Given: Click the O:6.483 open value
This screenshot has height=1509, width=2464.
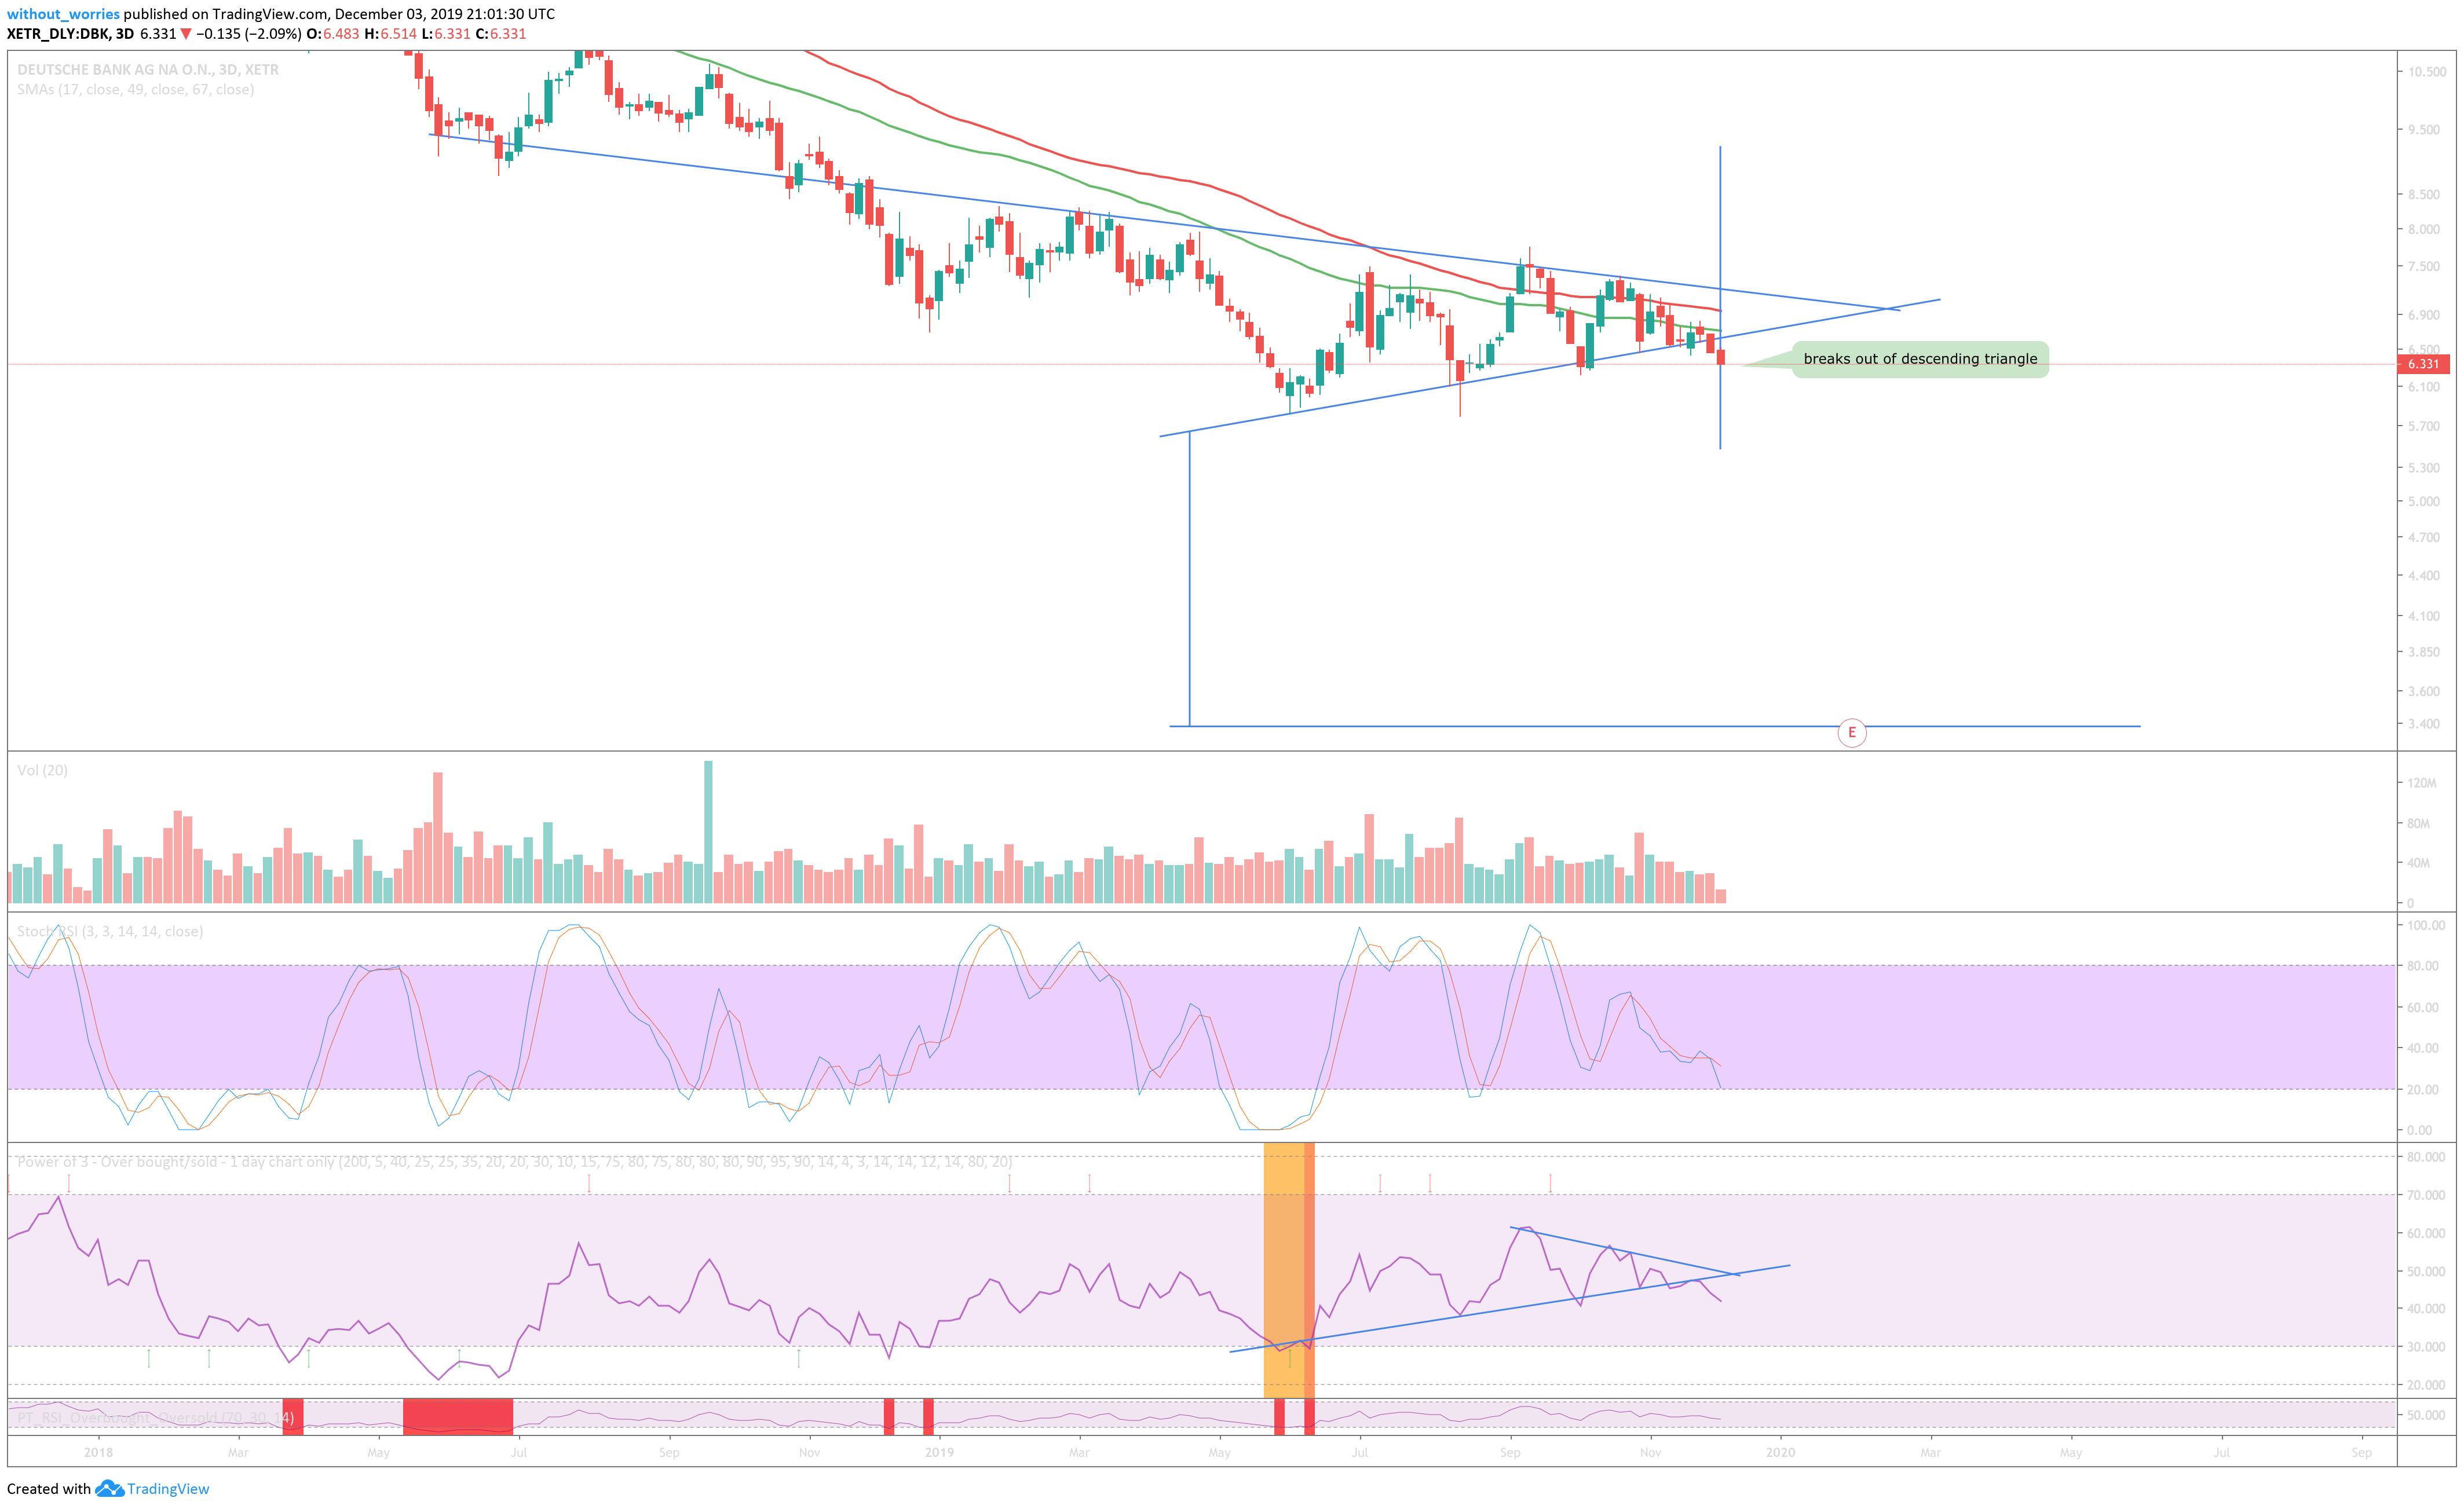Looking at the screenshot, I should [333, 34].
